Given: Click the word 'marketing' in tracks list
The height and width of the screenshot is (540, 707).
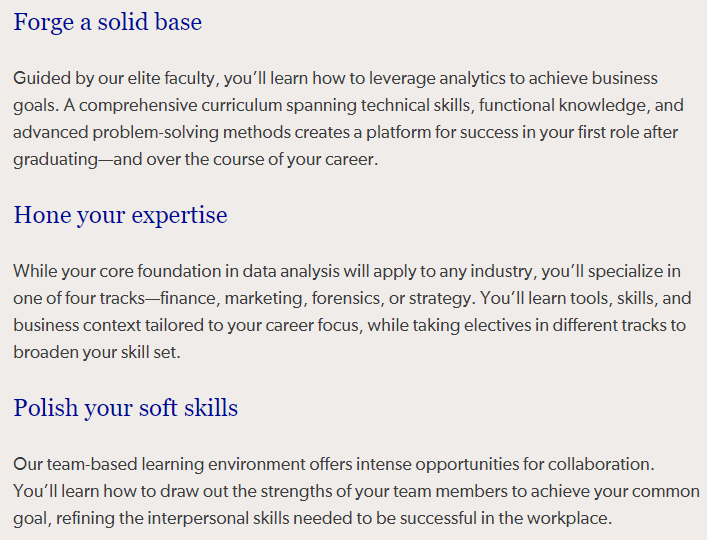Looking at the screenshot, I should (263, 298).
